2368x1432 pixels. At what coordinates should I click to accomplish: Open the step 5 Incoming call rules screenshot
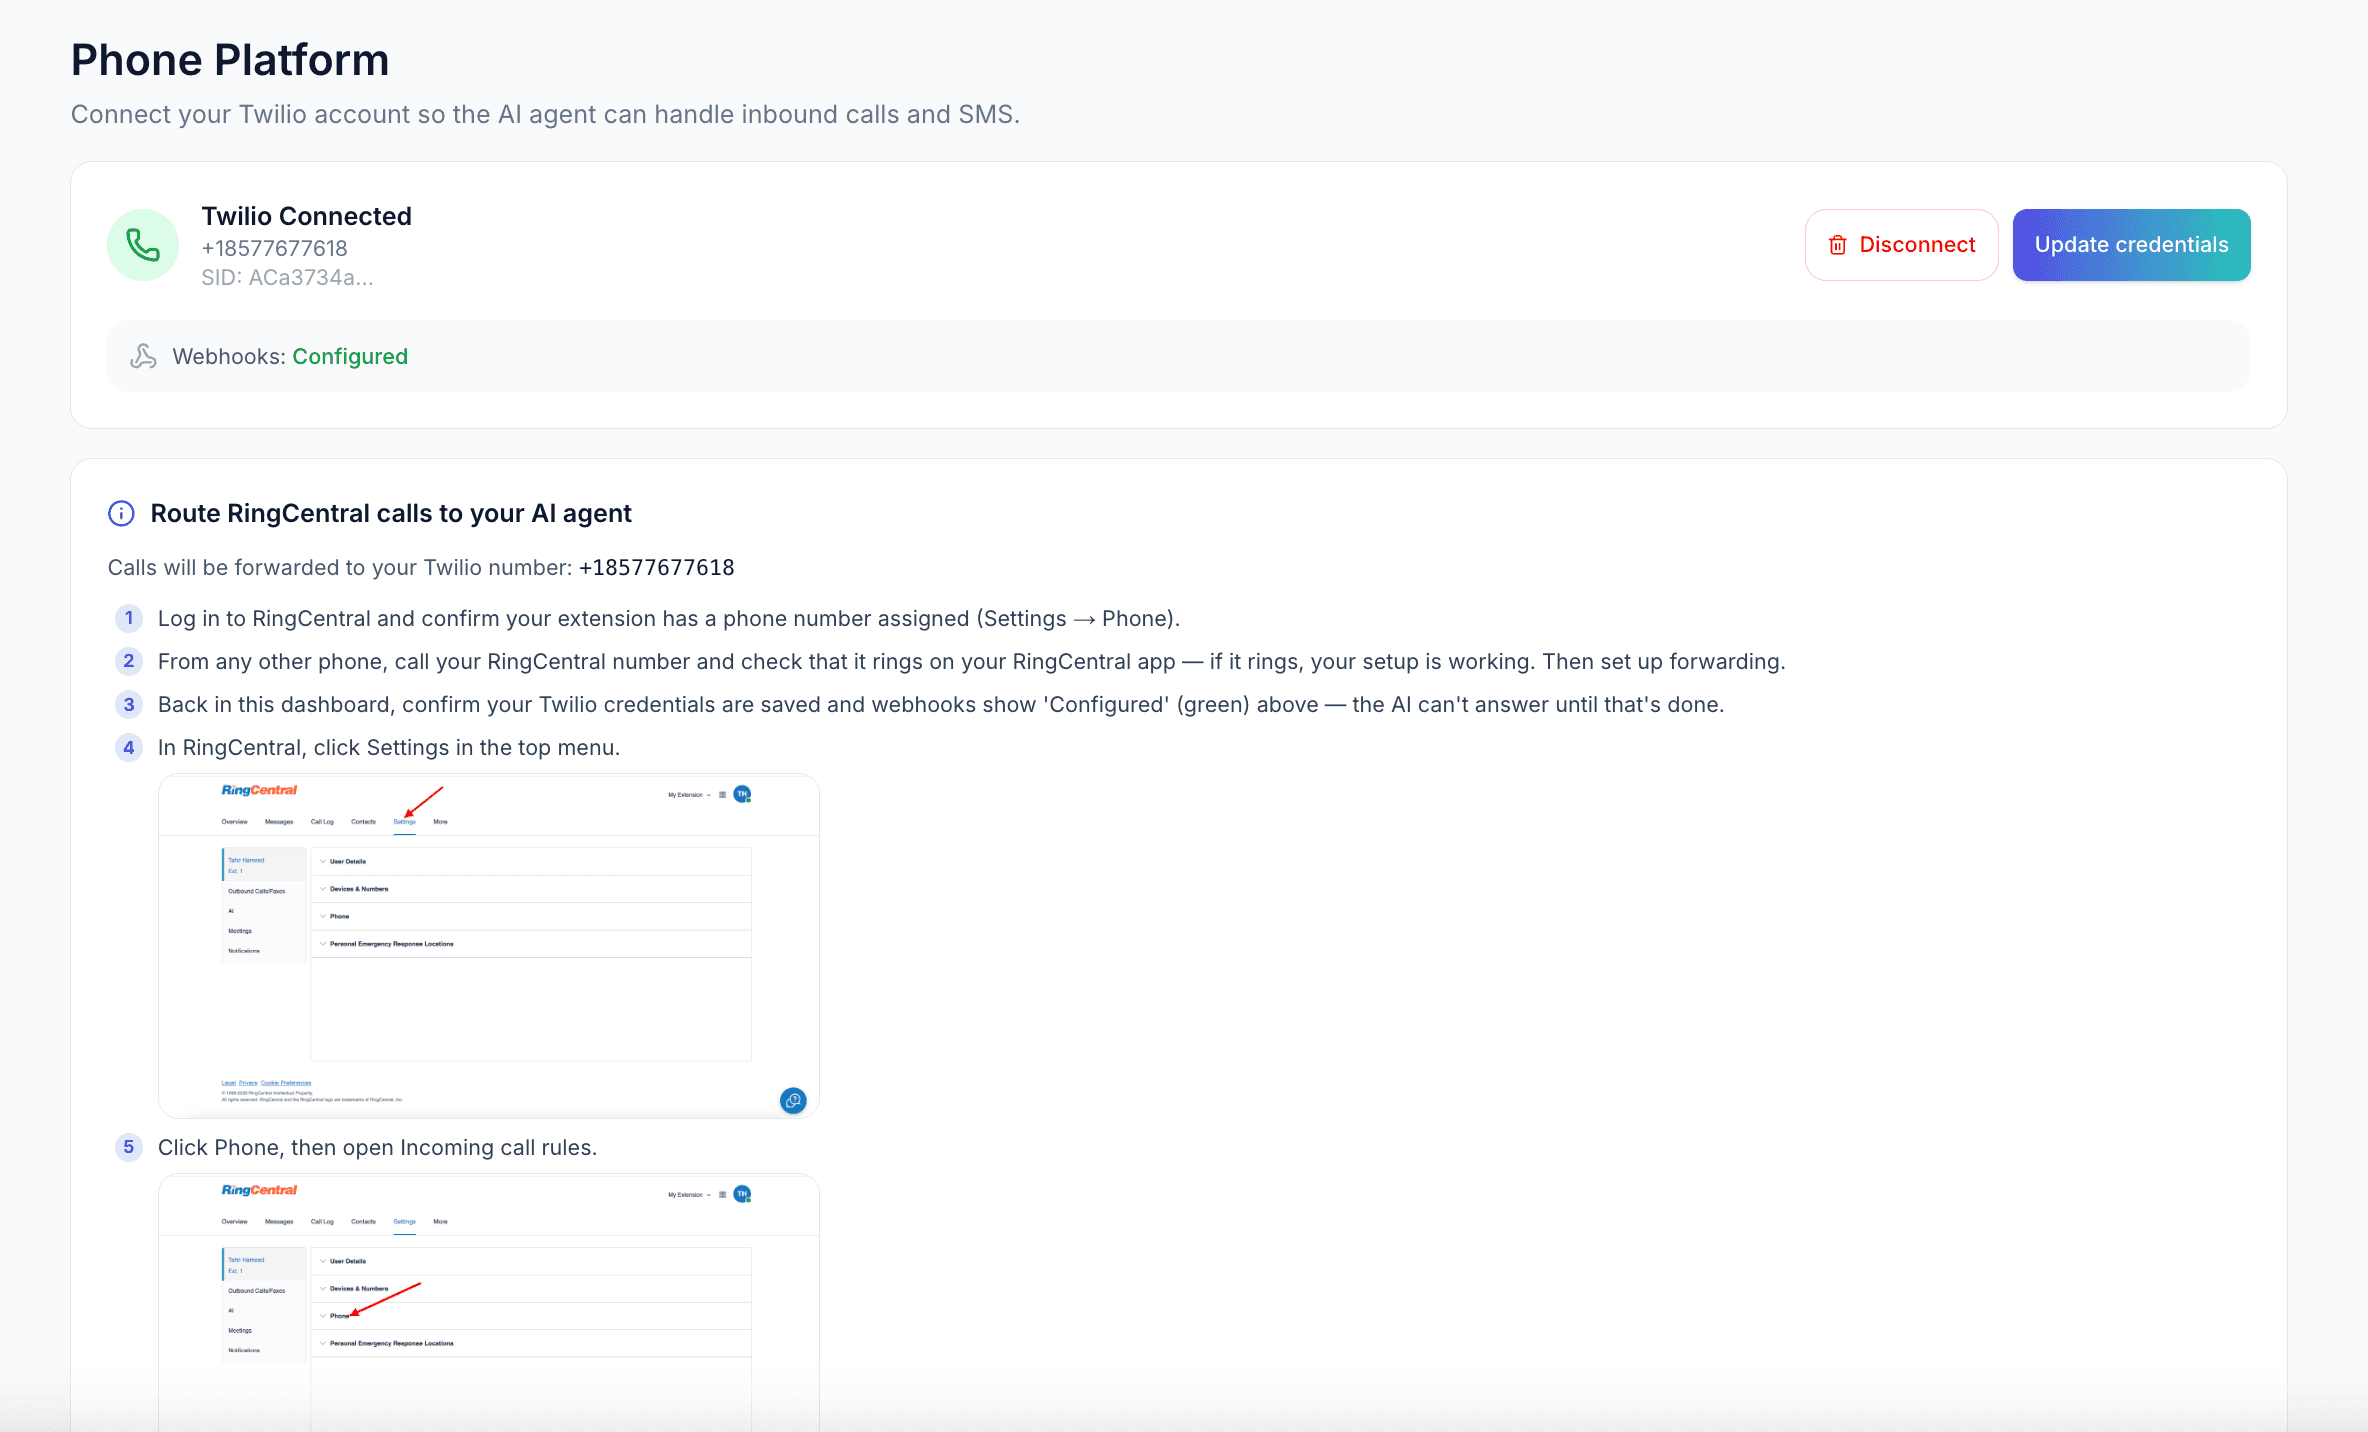tap(489, 1303)
